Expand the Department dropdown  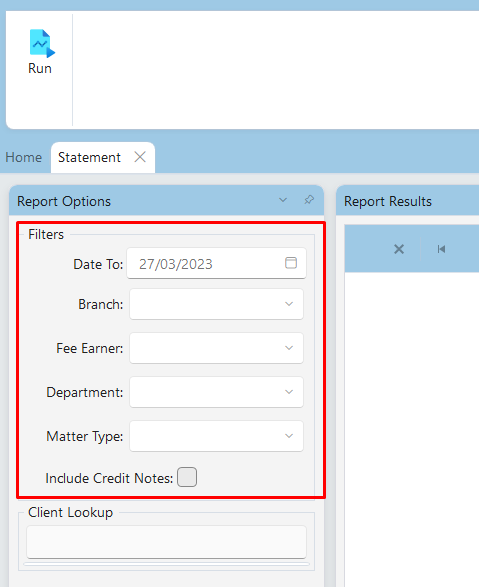216,392
